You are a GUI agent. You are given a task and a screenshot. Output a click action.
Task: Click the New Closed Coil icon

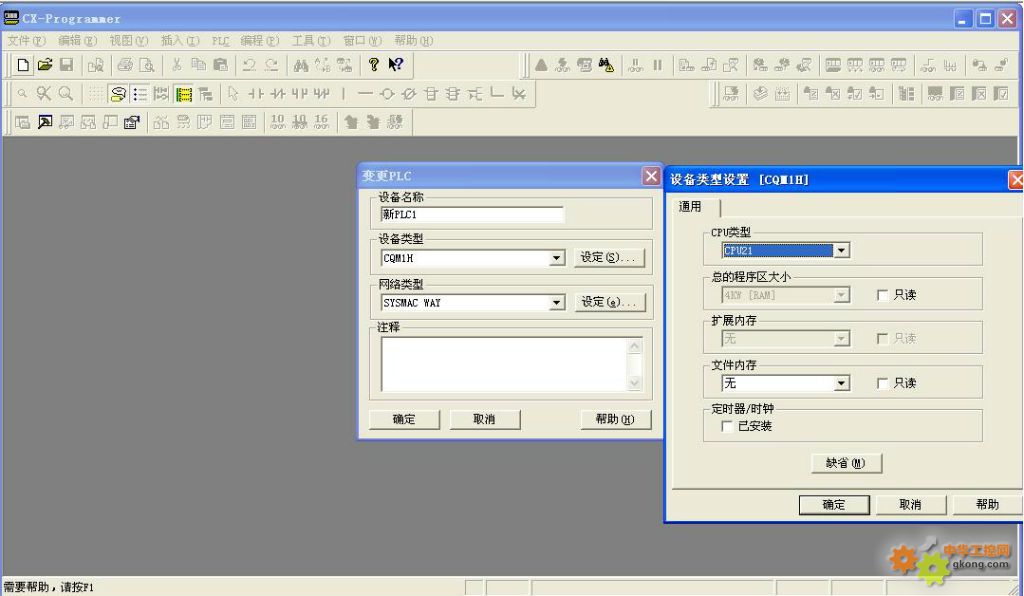click(409, 94)
